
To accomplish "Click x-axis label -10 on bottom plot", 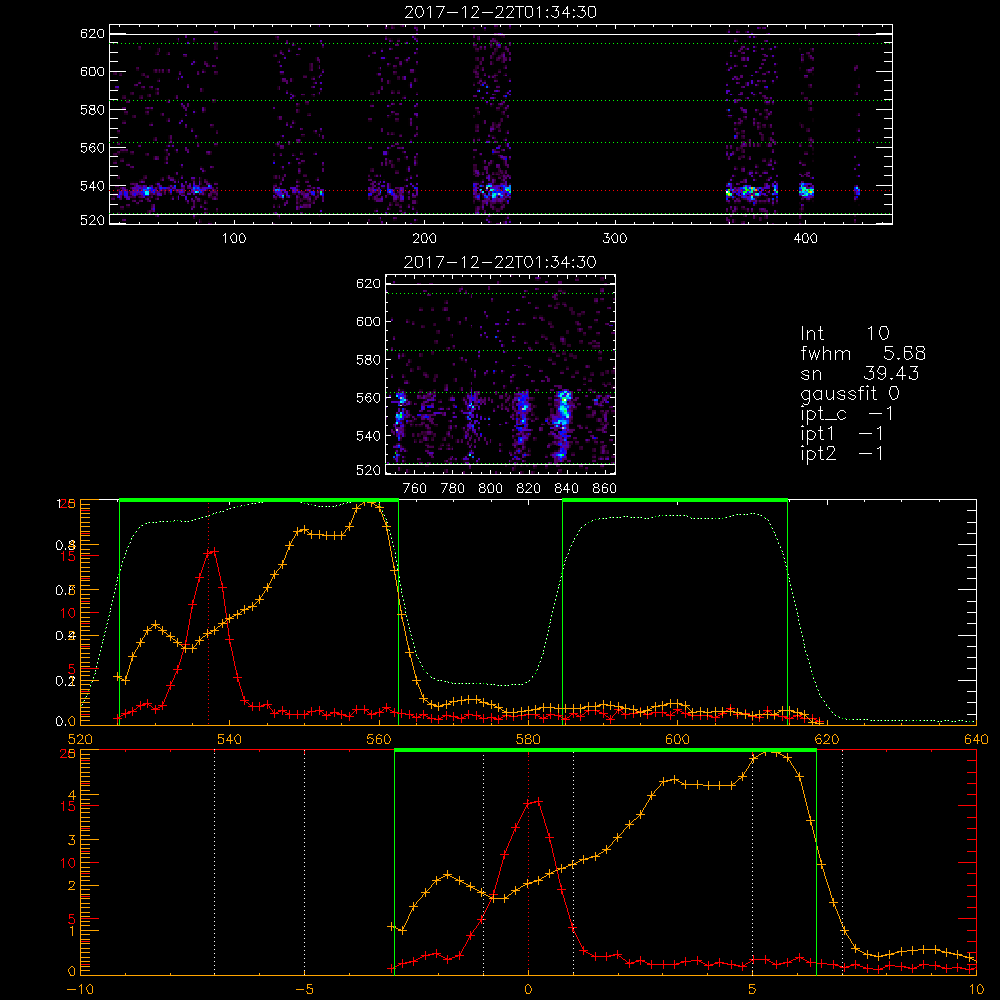I will (80, 989).
